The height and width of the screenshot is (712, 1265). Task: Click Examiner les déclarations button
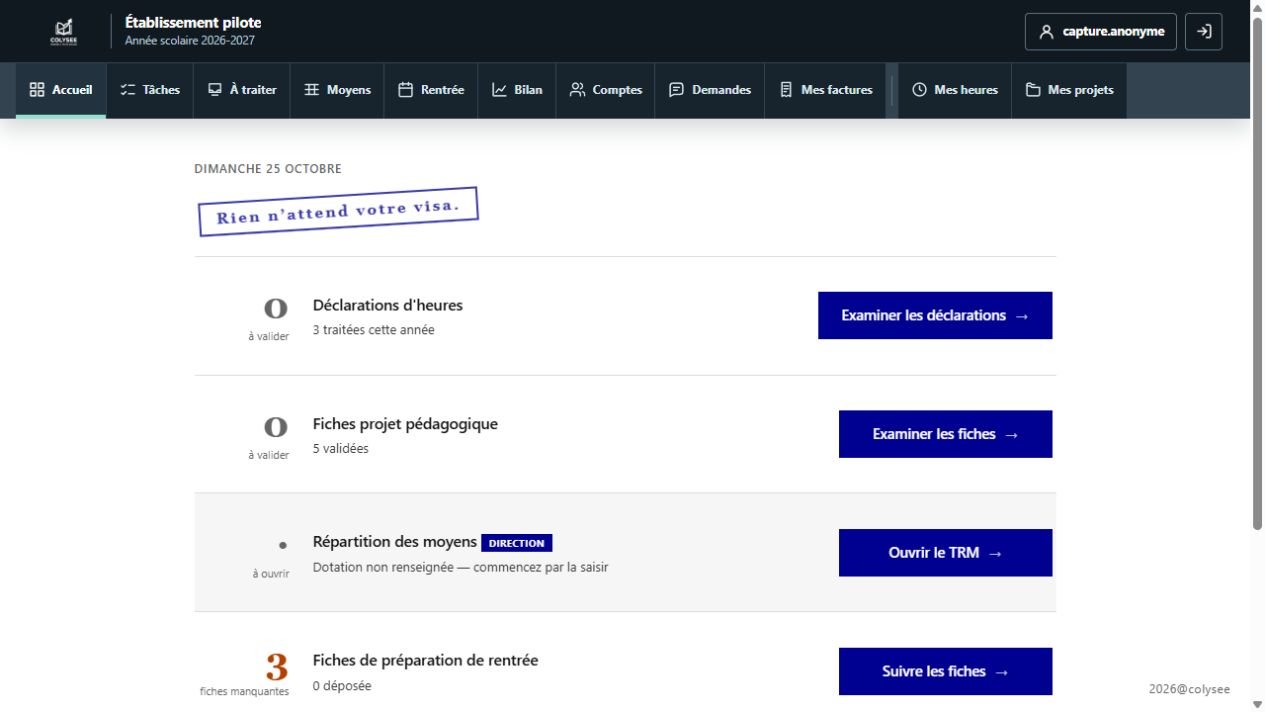coord(935,315)
